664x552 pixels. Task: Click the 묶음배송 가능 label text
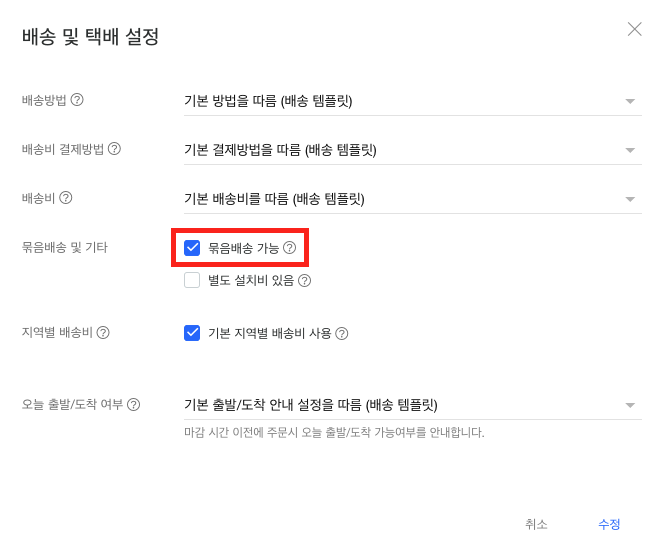click(243, 248)
